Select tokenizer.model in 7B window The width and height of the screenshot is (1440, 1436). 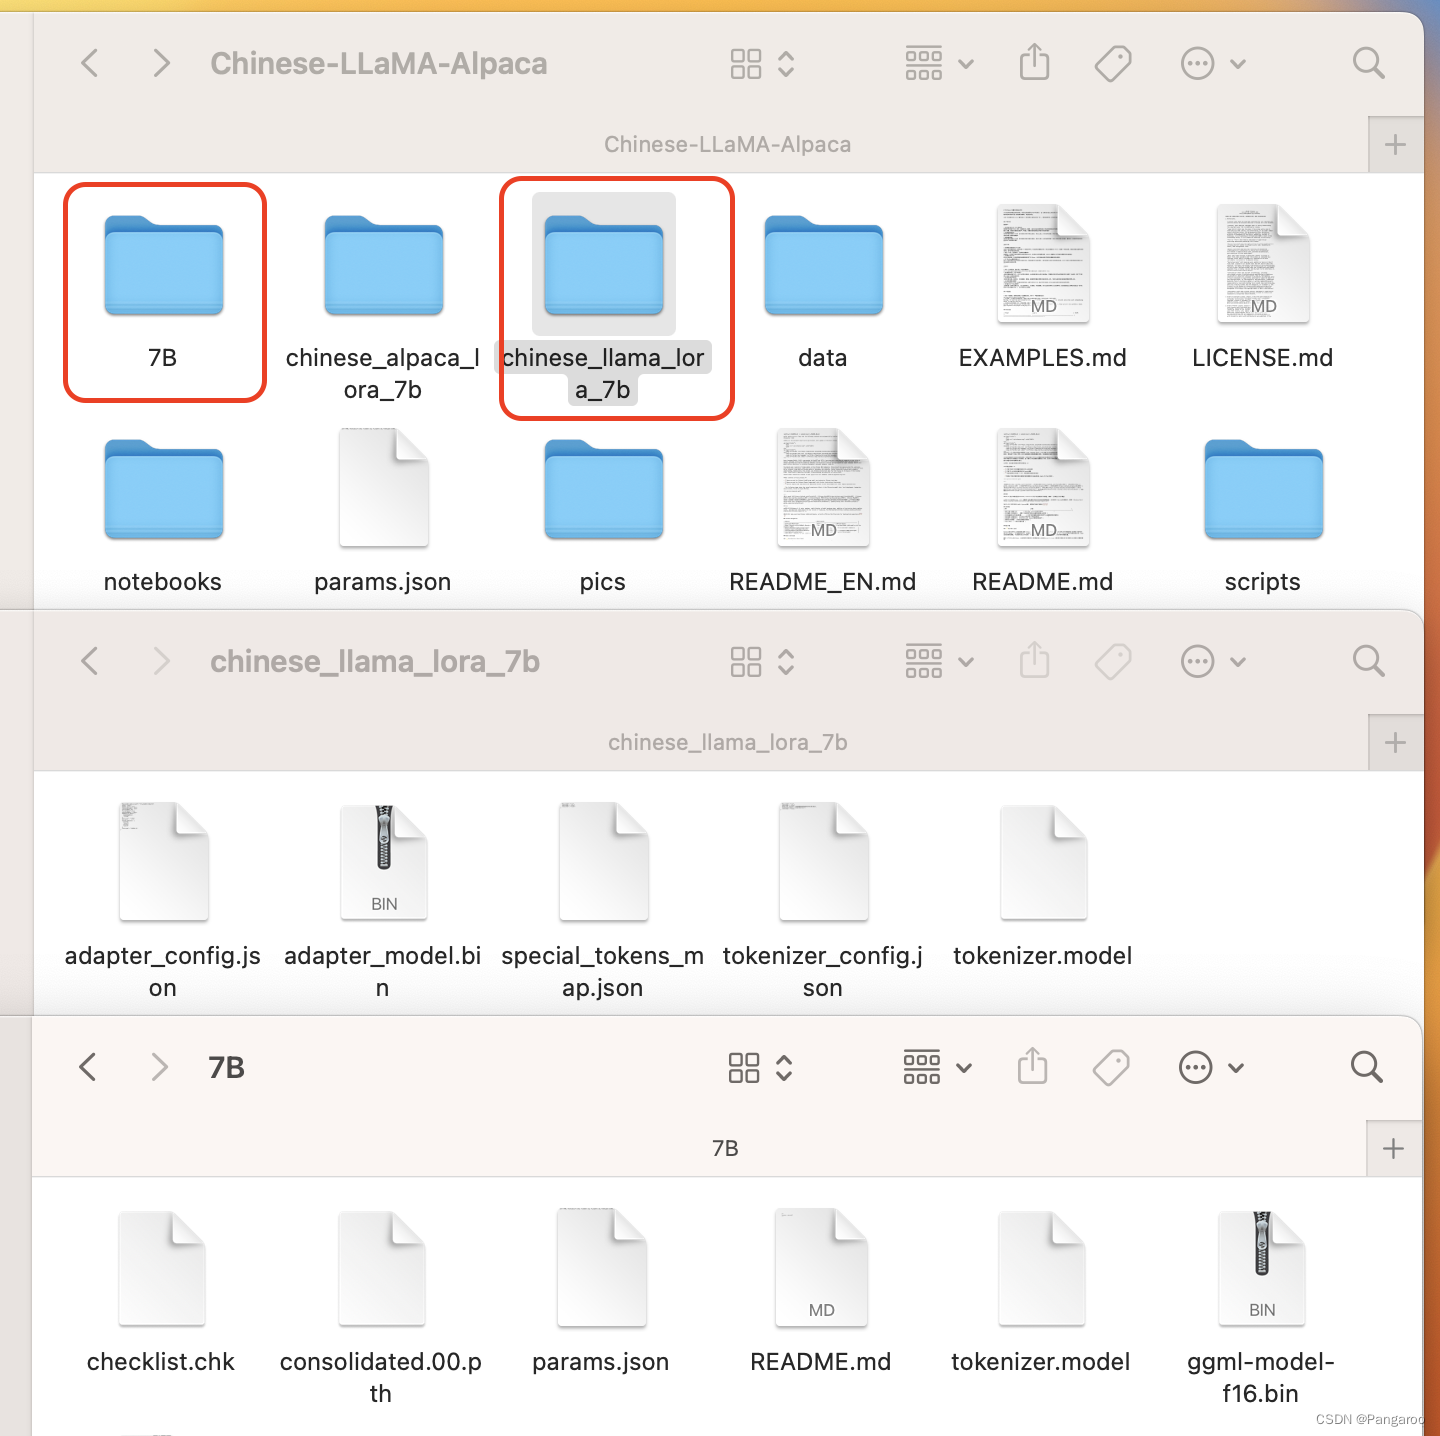point(1042,1268)
